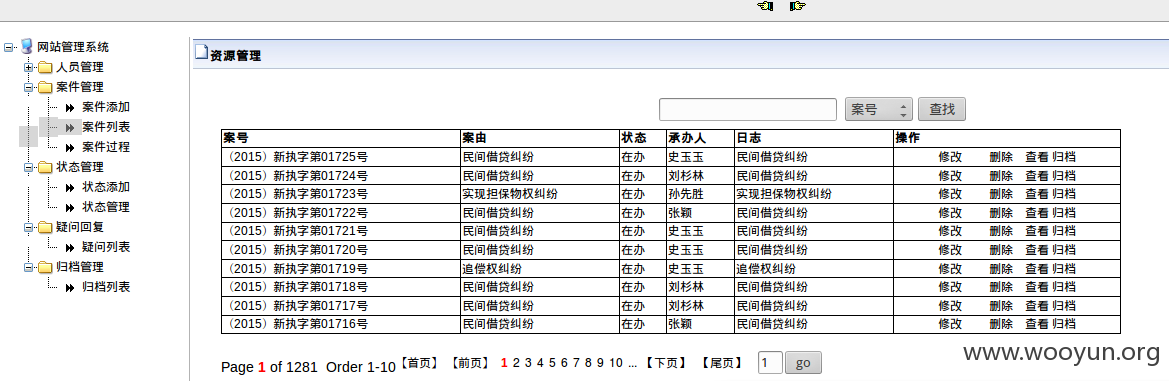The image size is (1169, 381).
Task: Click 查看 for case 01721号
Action: pyautogui.click(x=1037, y=231)
